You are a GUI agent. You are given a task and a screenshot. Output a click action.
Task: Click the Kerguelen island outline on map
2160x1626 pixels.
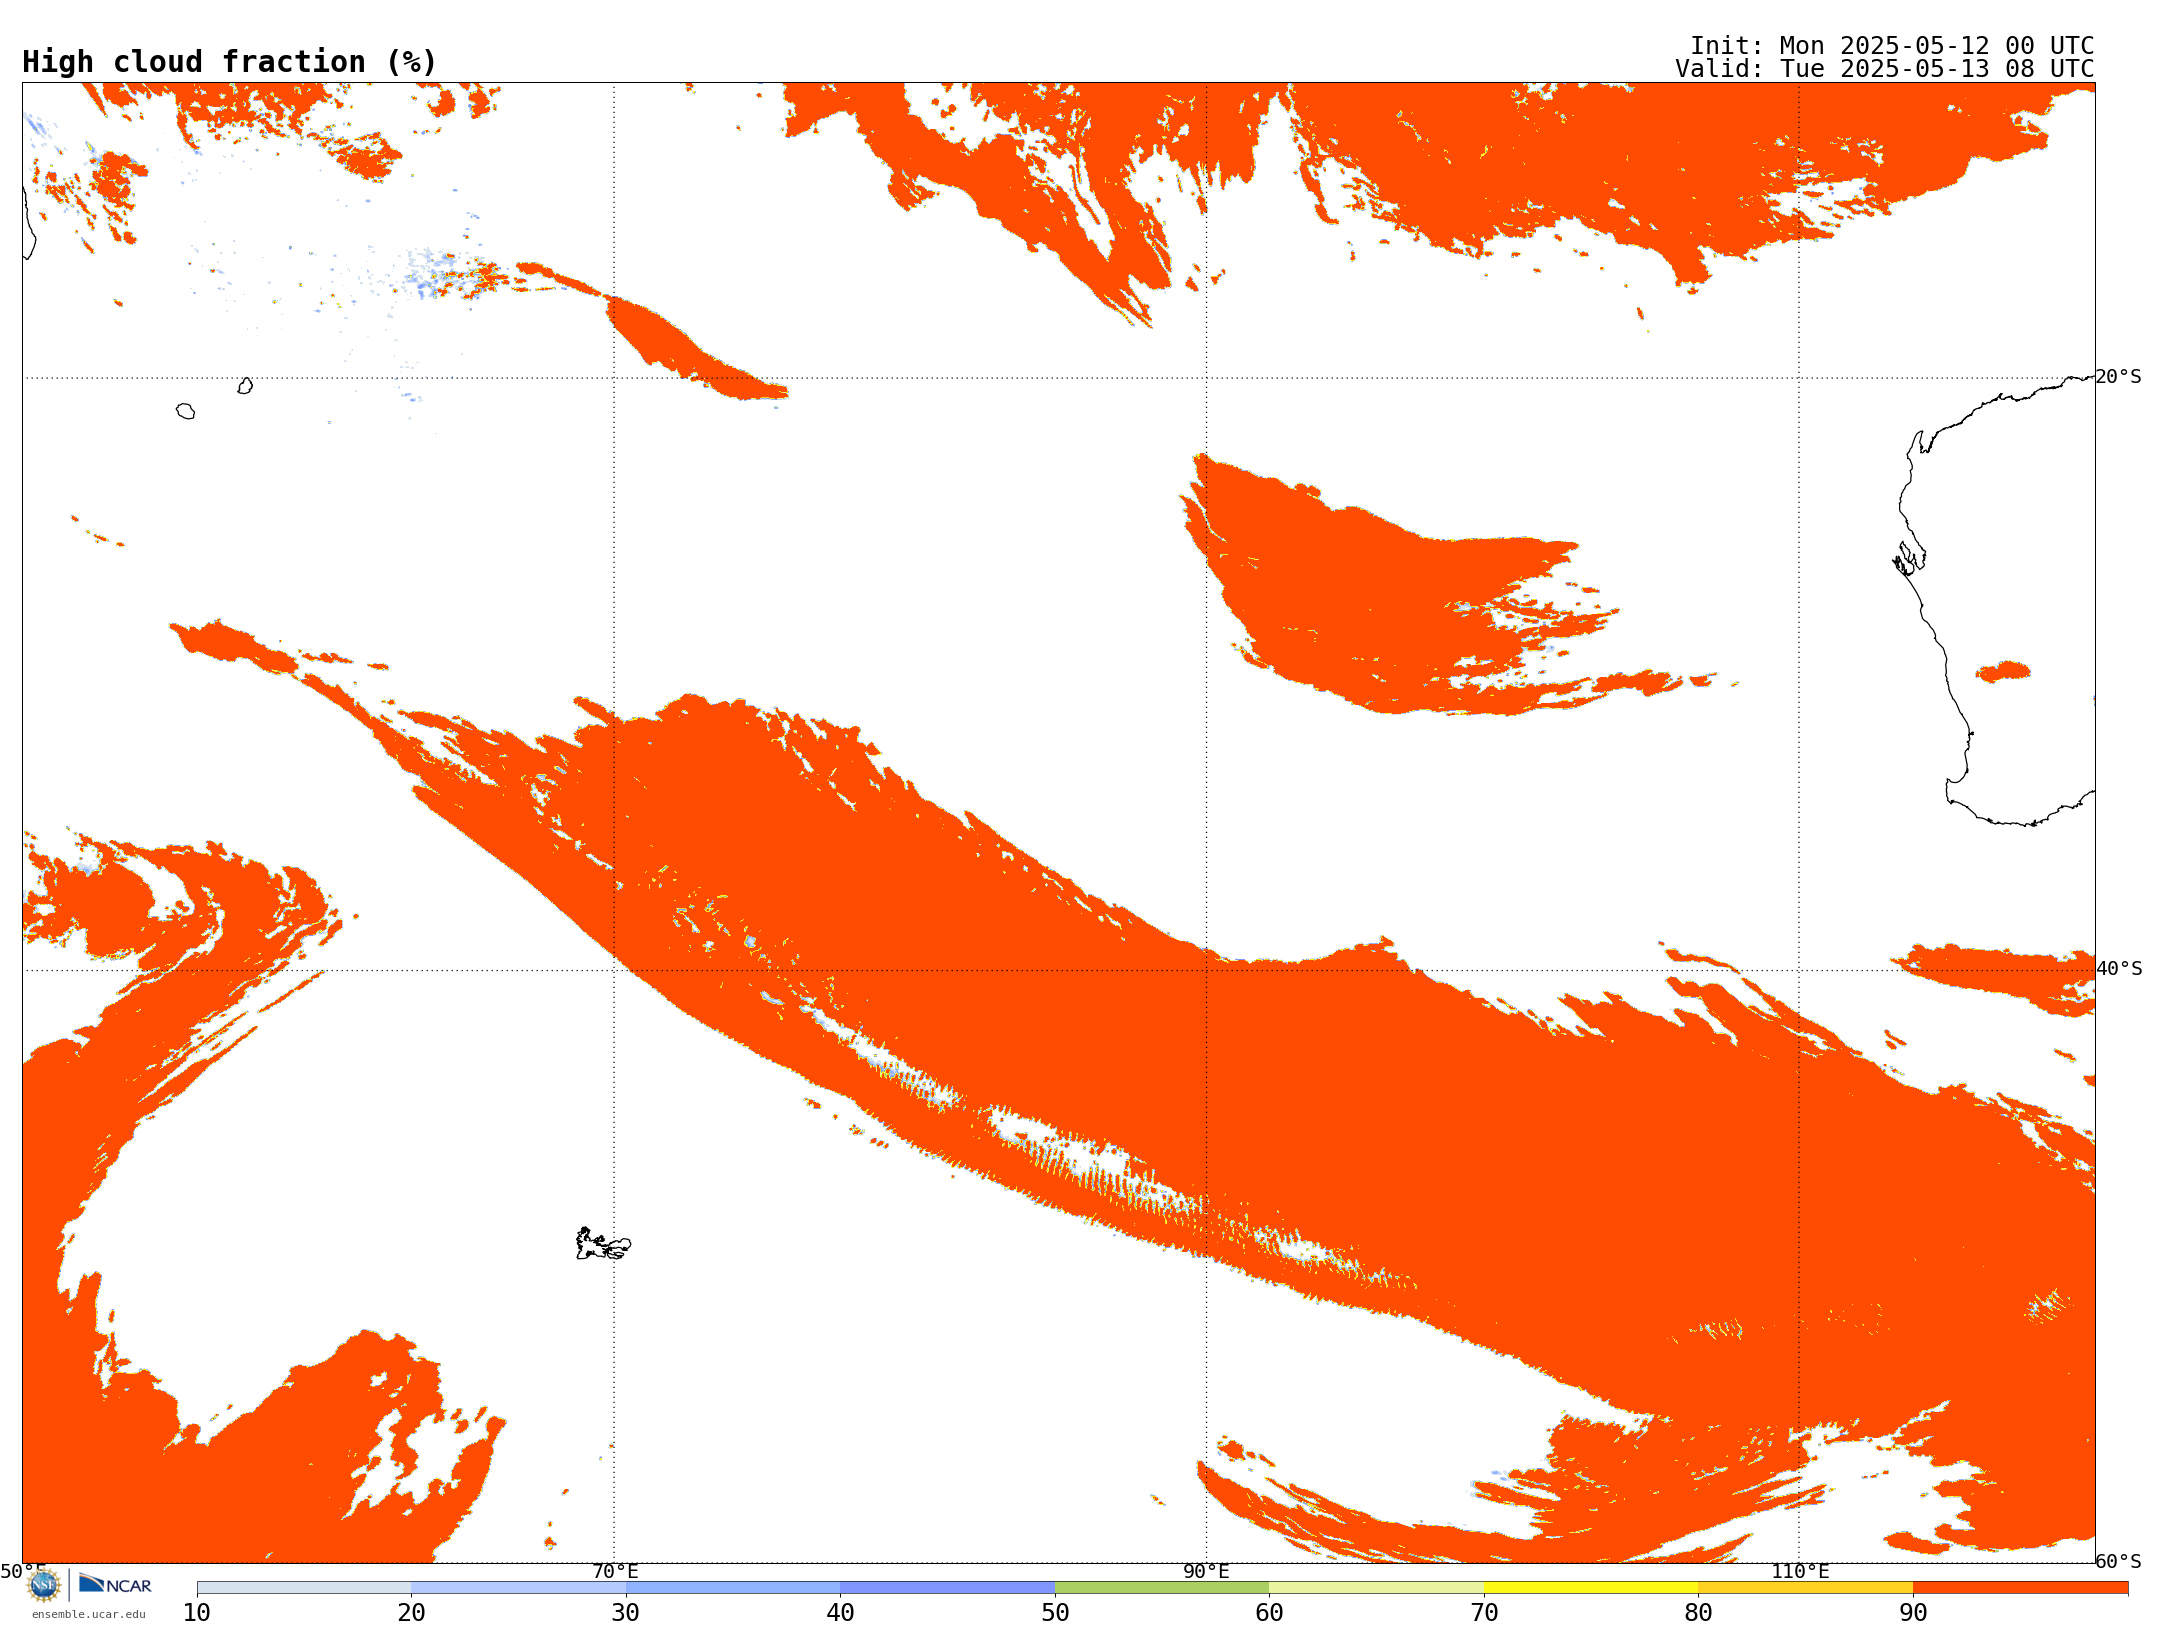point(603,1244)
